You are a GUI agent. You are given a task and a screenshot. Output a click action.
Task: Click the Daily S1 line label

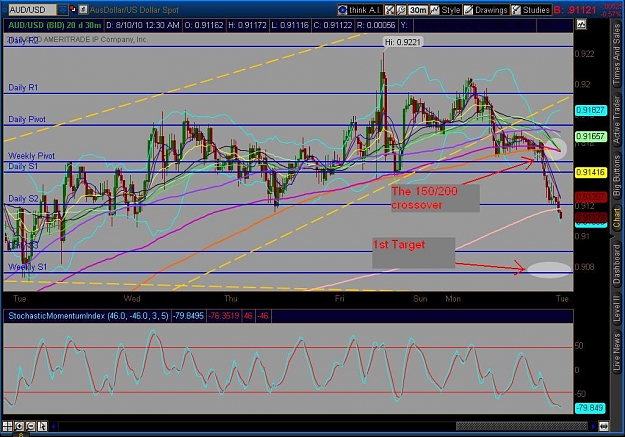coord(23,166)
